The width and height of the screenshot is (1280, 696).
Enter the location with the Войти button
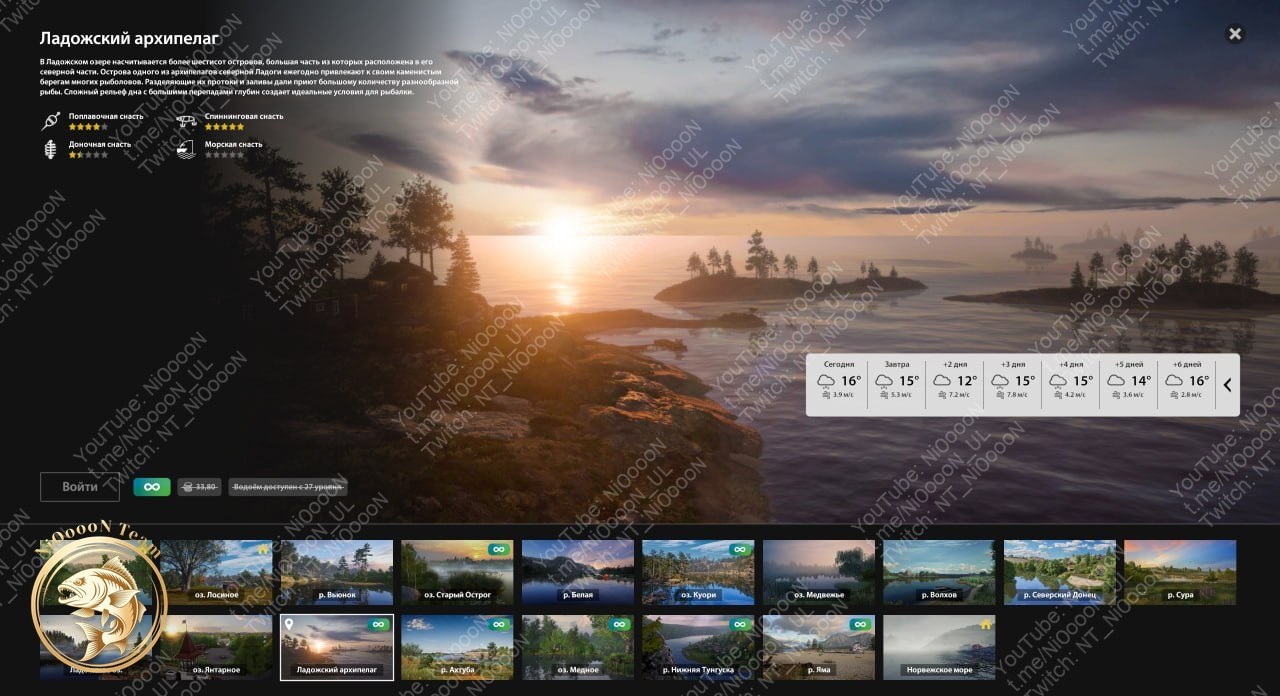tap(80, 487)
